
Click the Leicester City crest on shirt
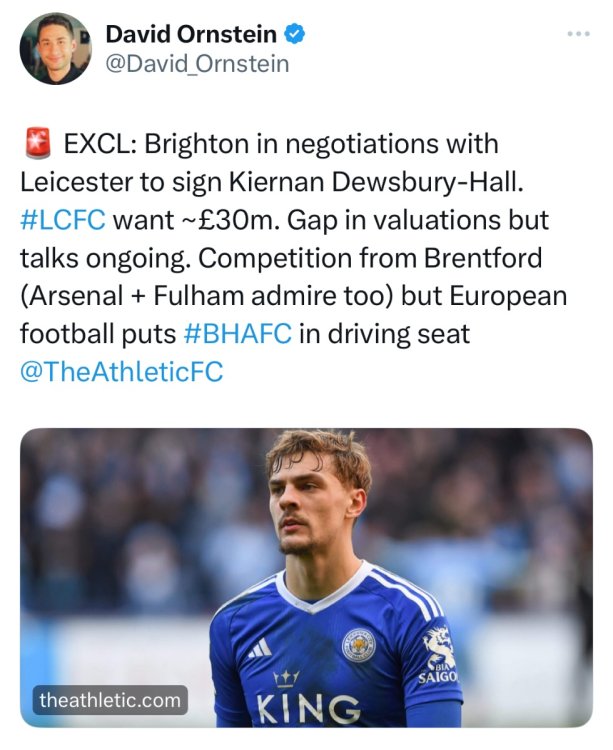click(x=358, y=645)
